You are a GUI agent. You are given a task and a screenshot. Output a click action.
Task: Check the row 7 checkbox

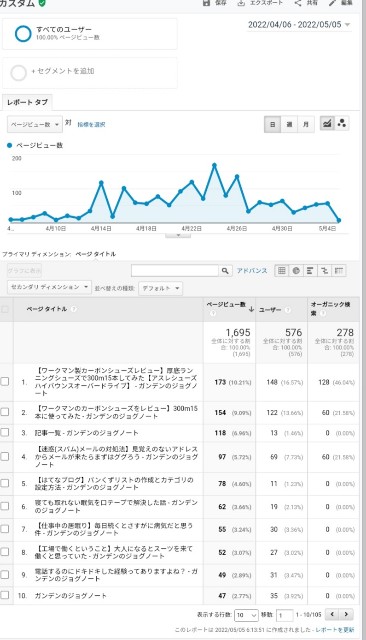[5, 529]
